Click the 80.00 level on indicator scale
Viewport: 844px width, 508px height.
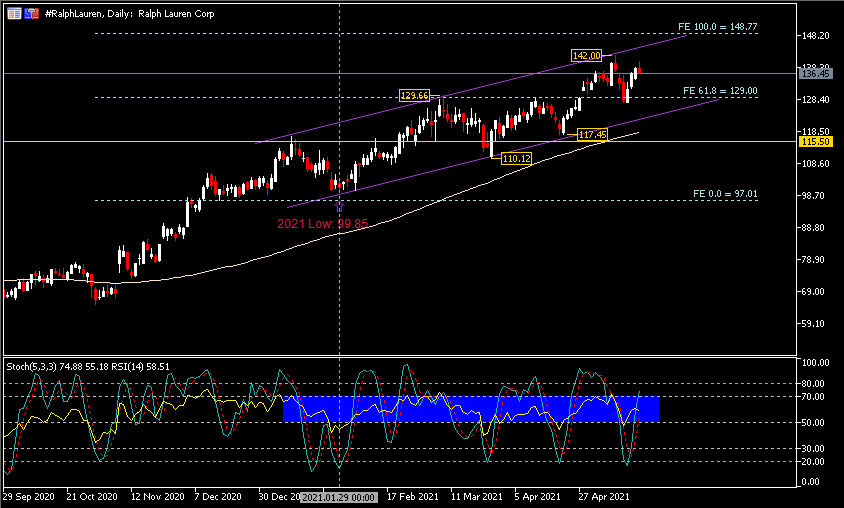813,384
